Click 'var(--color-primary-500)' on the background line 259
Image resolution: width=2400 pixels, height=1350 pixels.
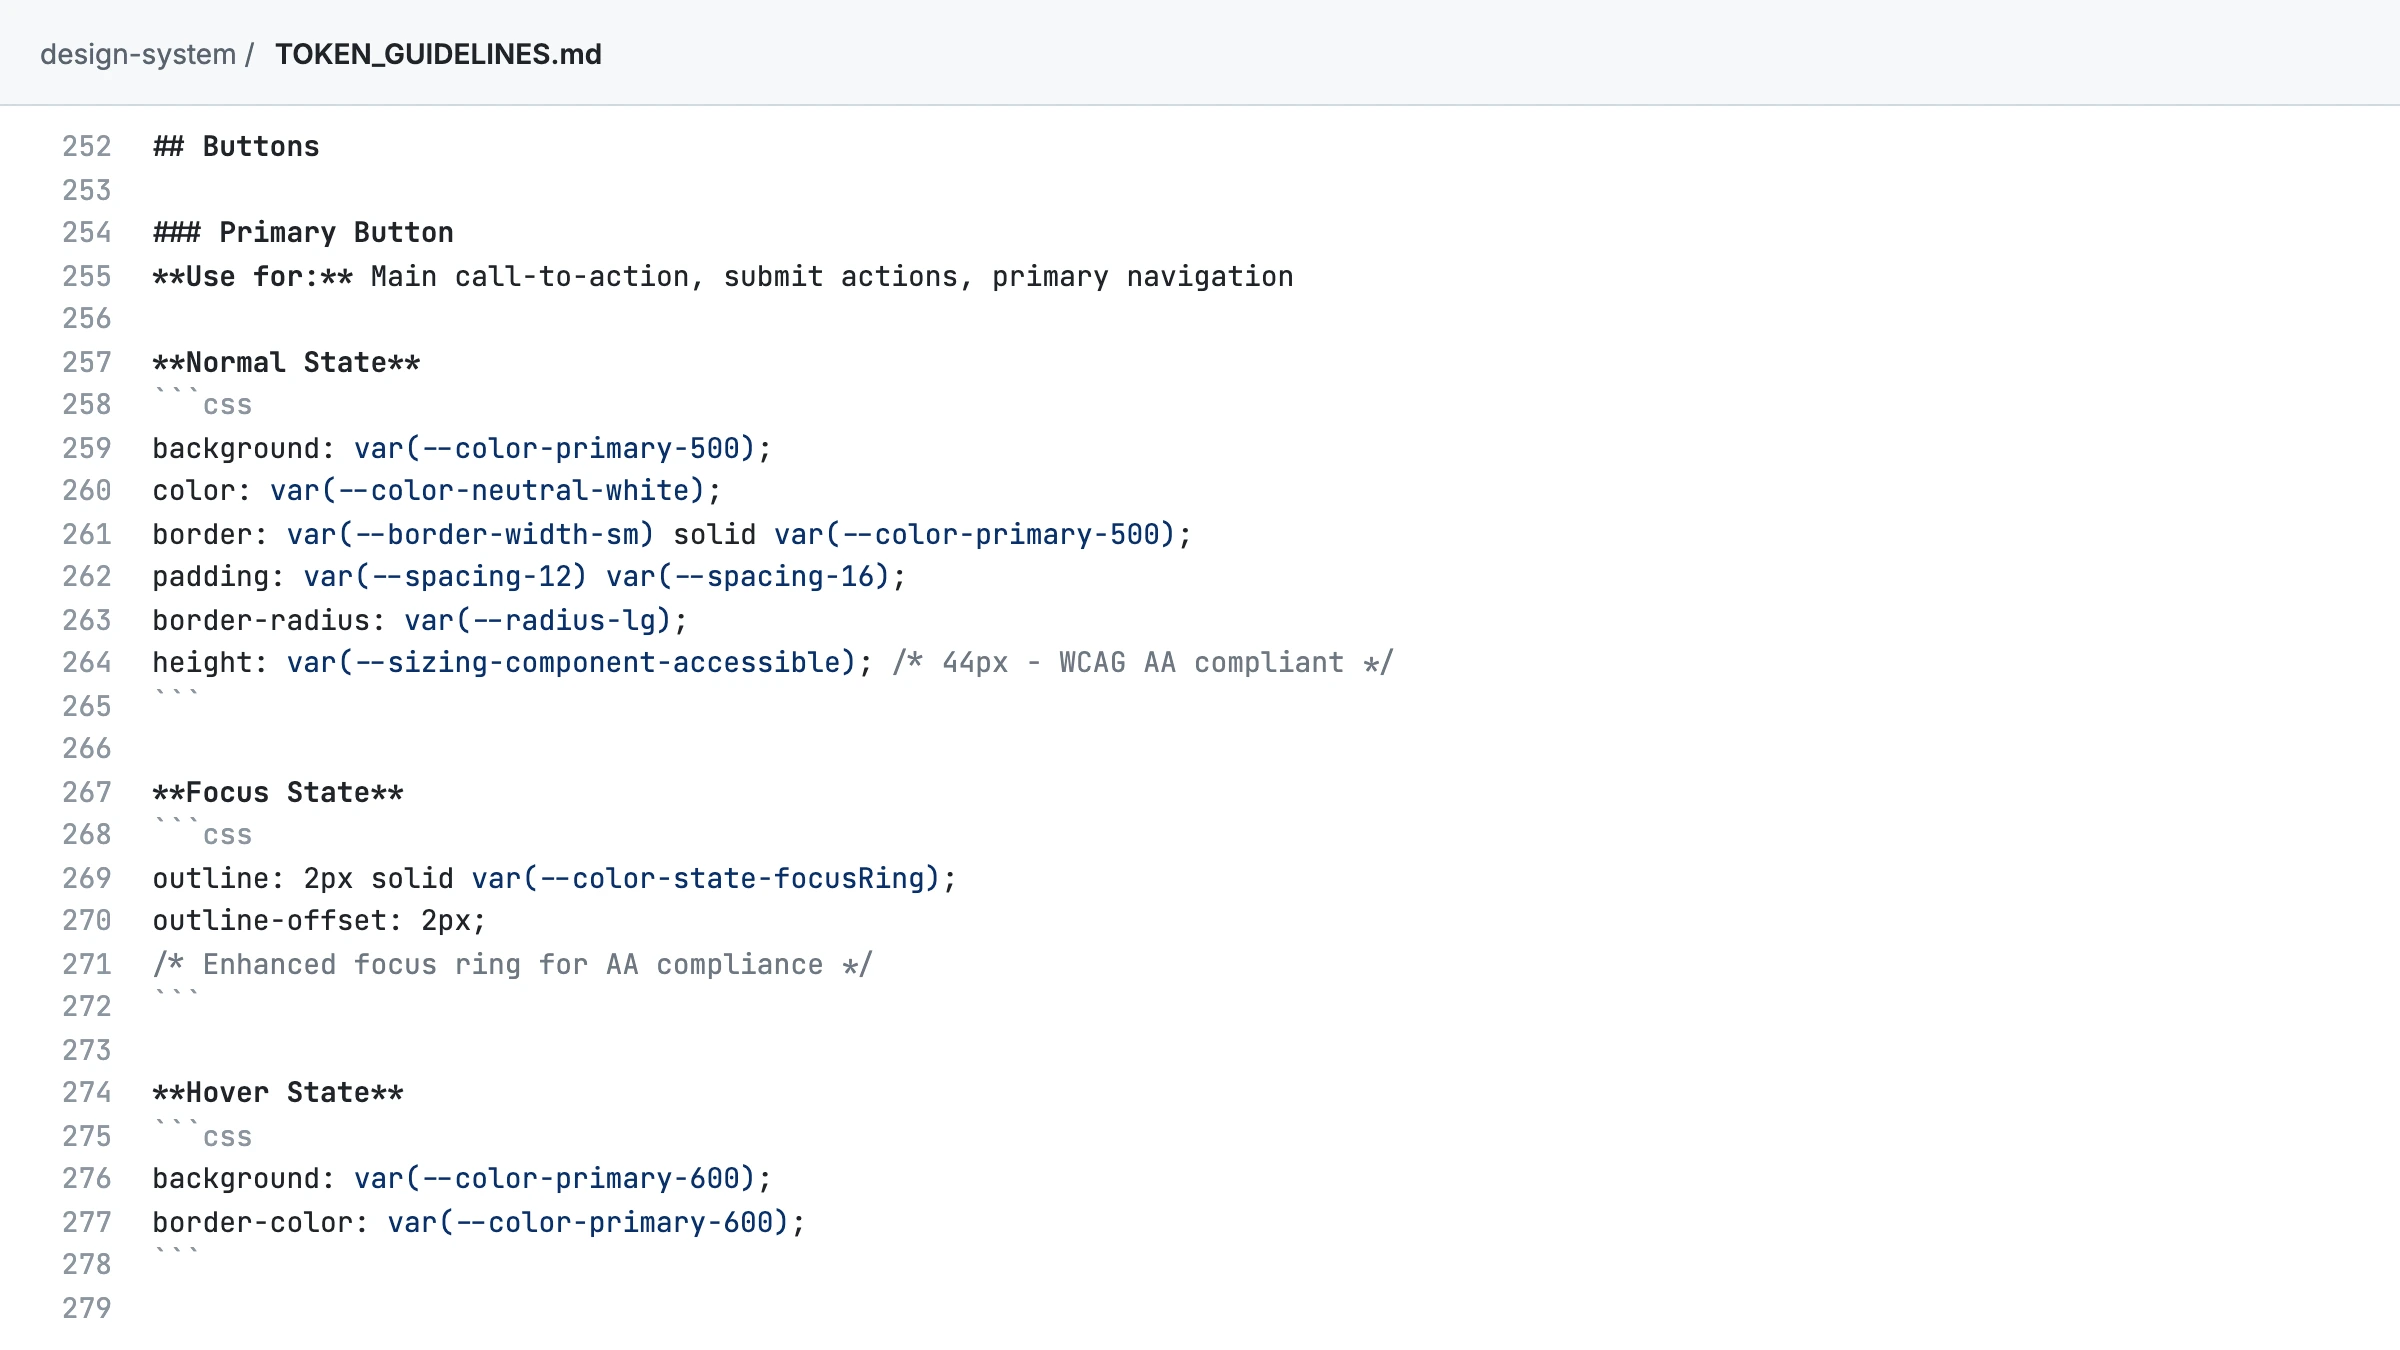coord(554,449)
